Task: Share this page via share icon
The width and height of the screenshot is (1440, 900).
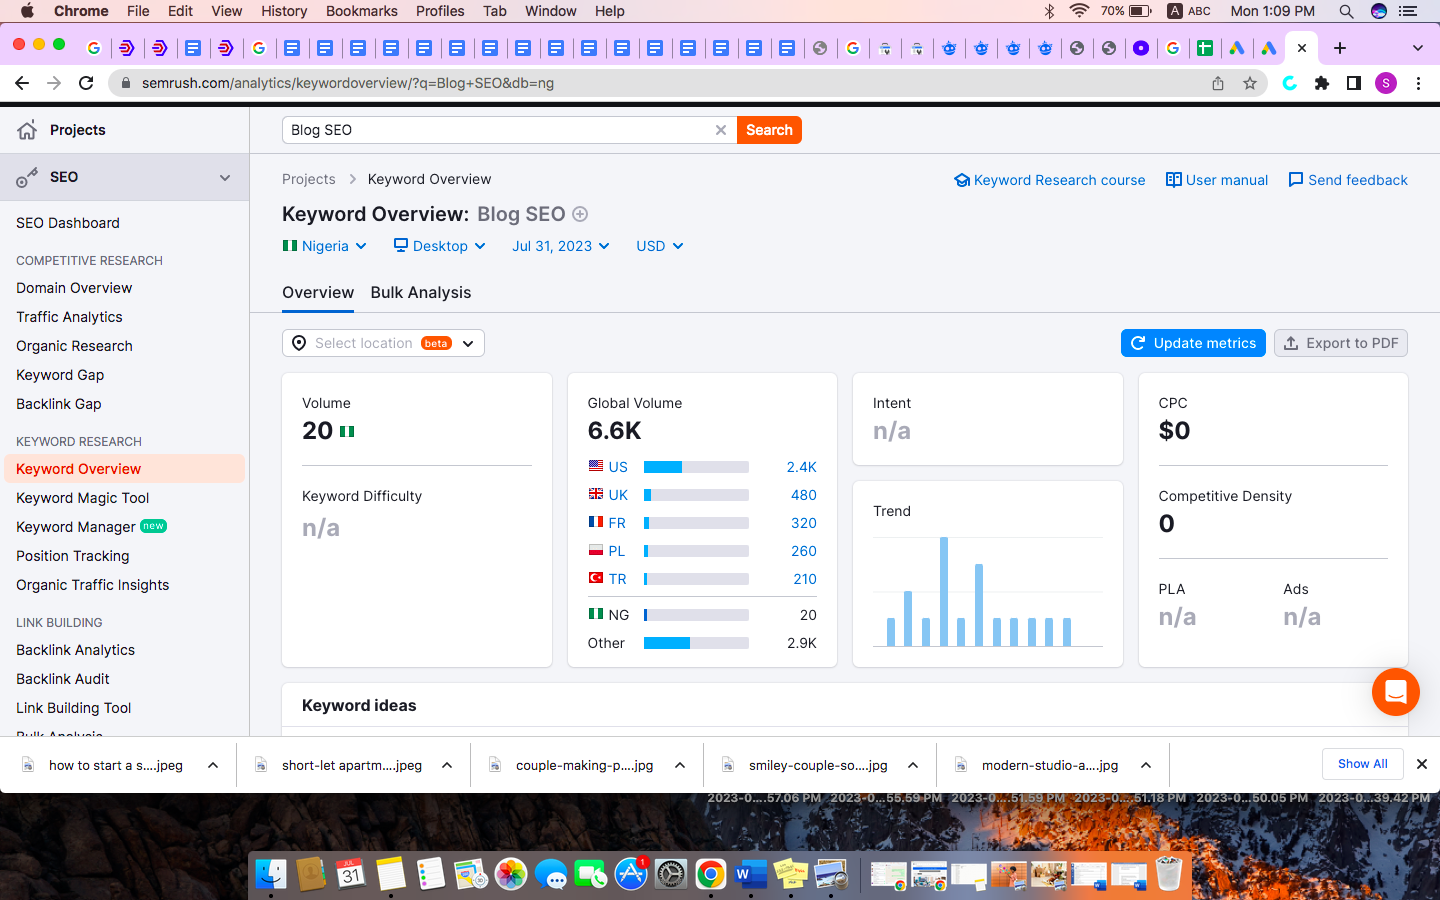Action: point(1218,83)
